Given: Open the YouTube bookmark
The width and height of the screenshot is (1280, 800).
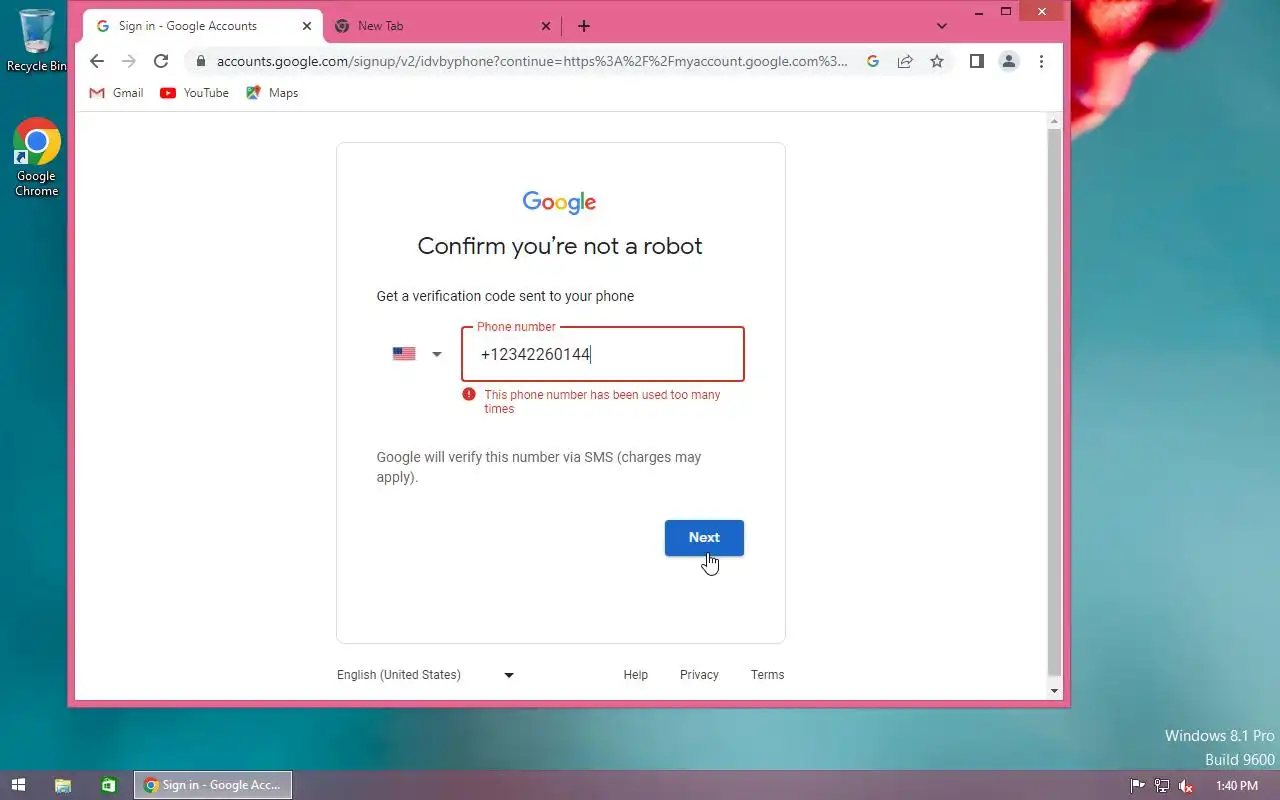Looking at the screenshot, I should pos(195,93).
